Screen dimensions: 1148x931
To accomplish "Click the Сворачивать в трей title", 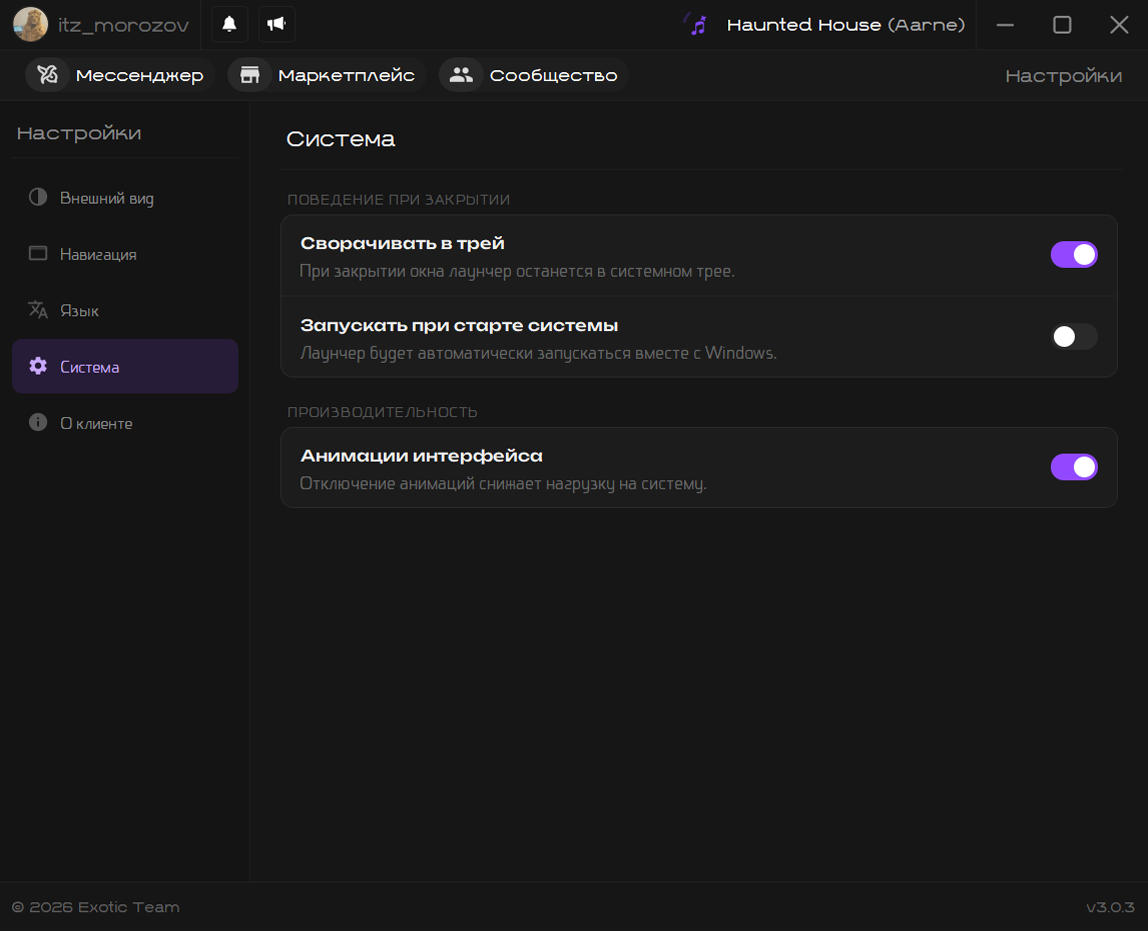I will point(402,244).
